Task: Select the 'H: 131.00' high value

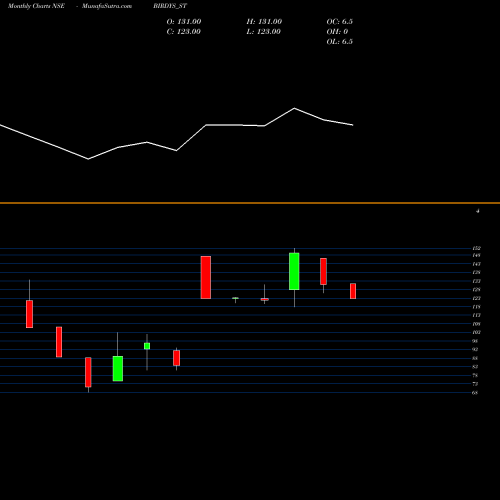Action: [x=264, y=22]
